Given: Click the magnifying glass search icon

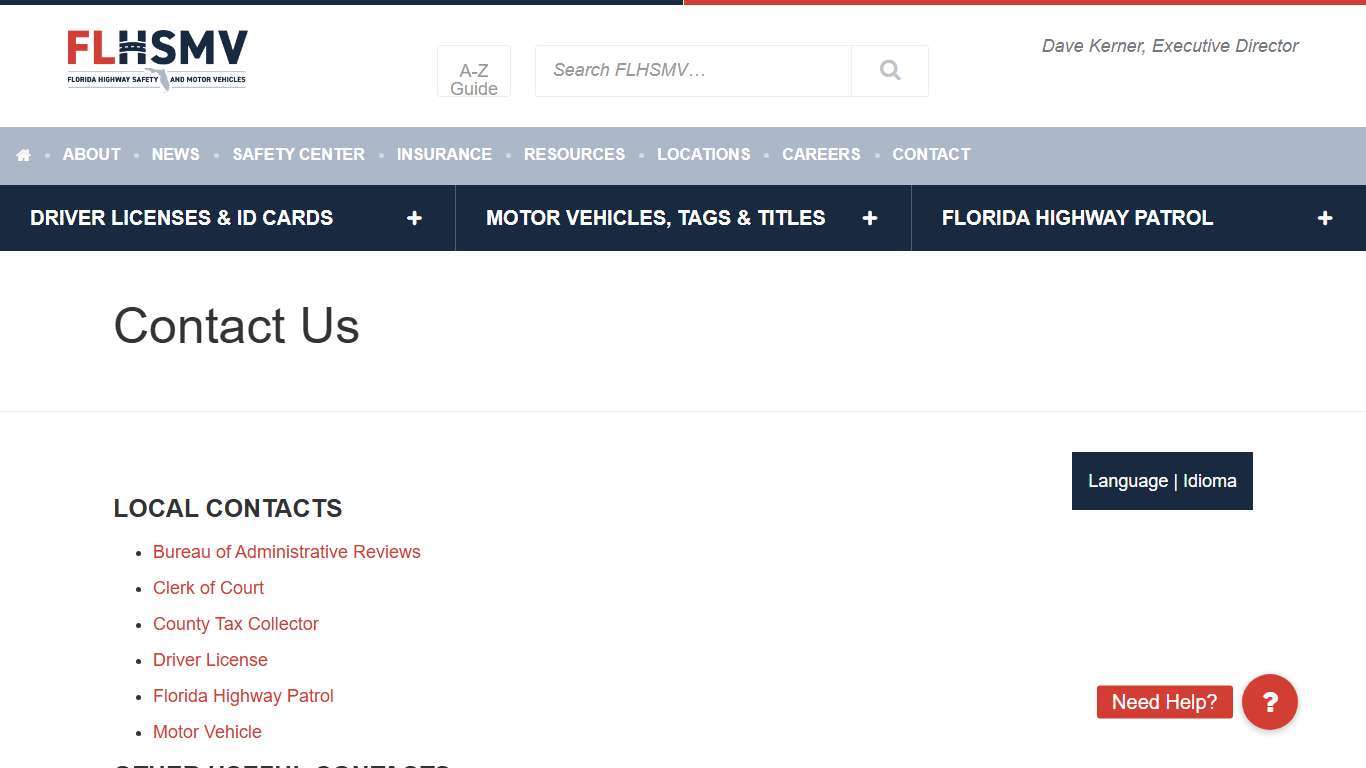Looking at the screenshot, I should pyautogui.click(x=889, y=70).
